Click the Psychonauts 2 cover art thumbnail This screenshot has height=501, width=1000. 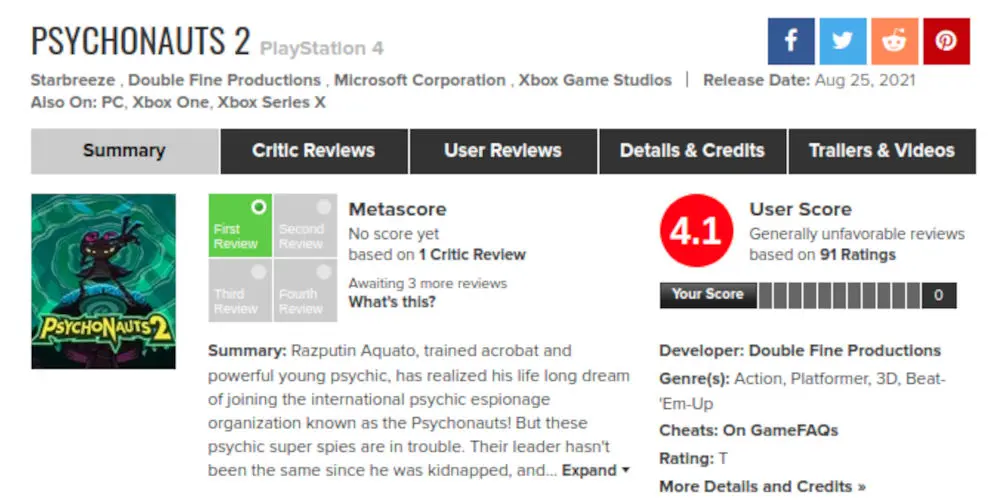coord(103,281)
